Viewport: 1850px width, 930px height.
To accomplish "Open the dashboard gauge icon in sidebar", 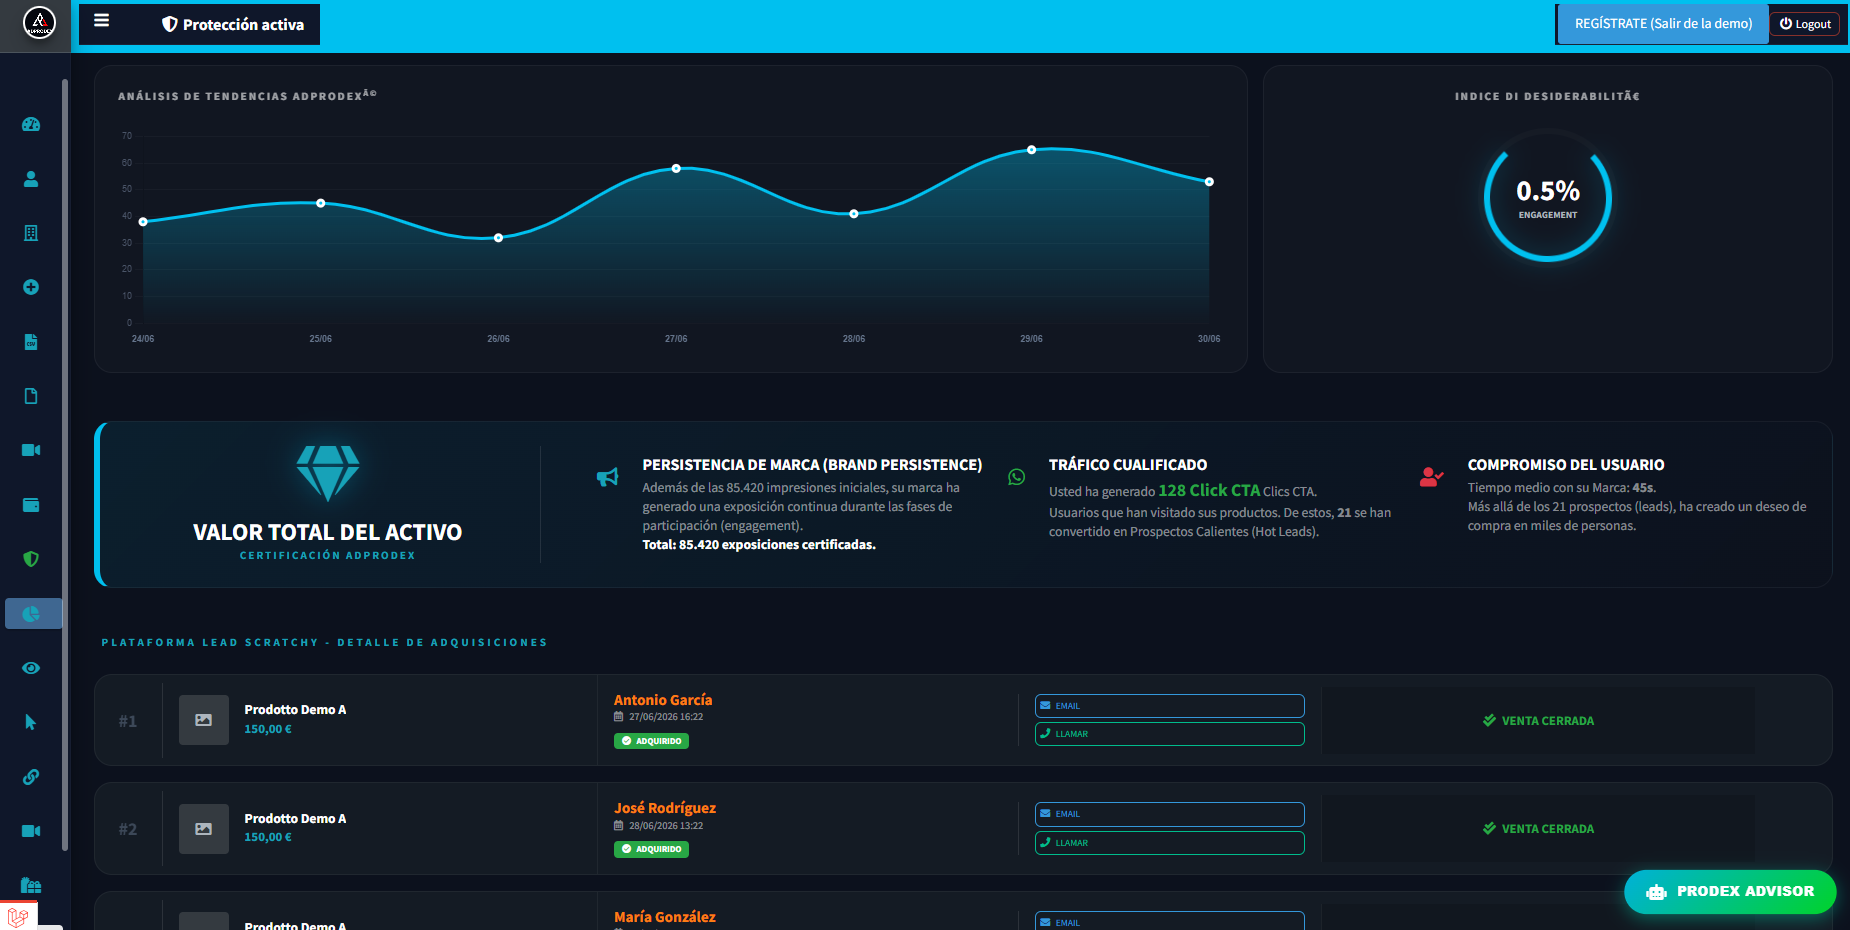I will [31, 124].
